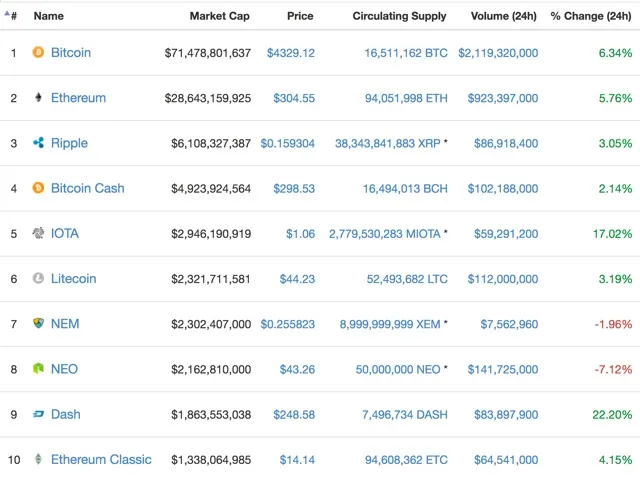Click NEM price $0.255823
The width and height of the screenshot is (640, 480).
click(x=287, y=324)
